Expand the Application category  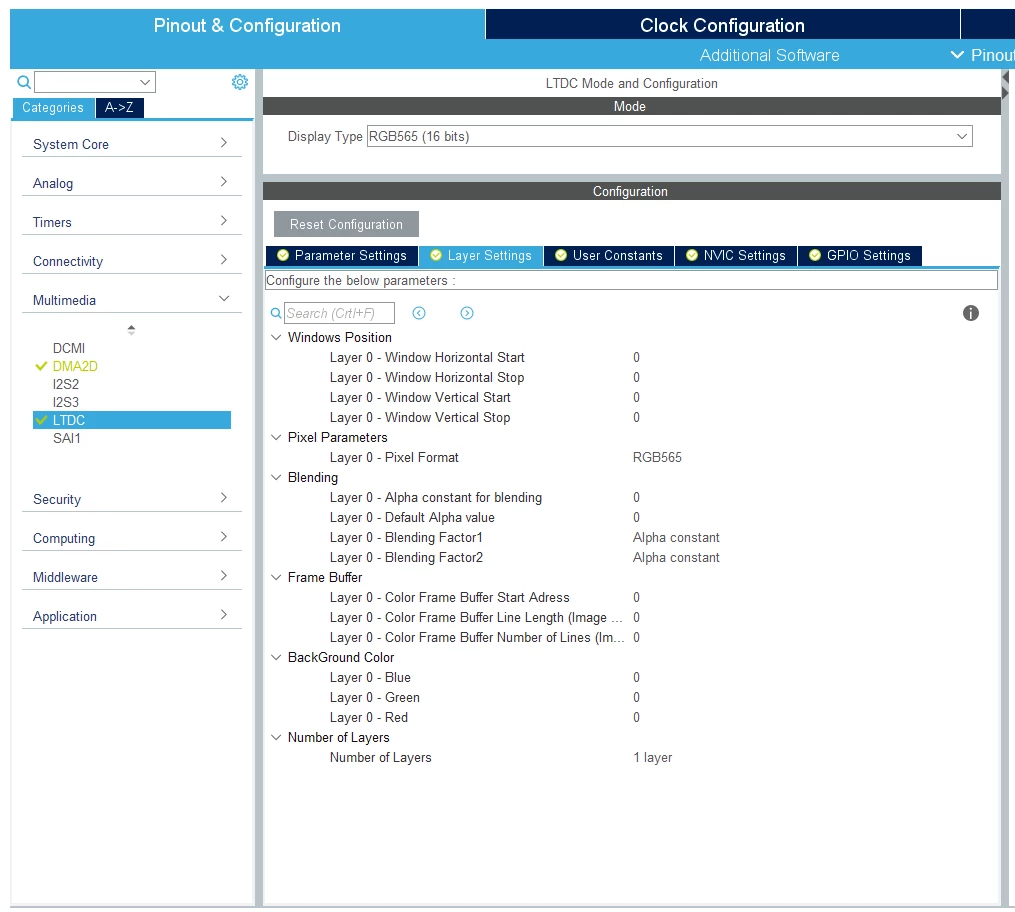point(131,616)
